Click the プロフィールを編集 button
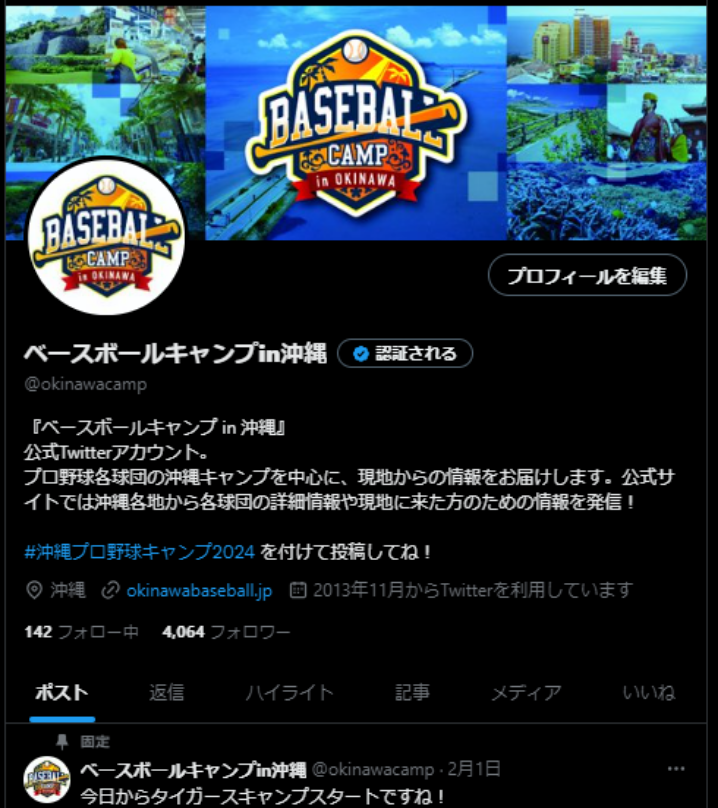Image resolution: width=718 pixels, height=808 pixels. pyautogui.click(x=587, y=275)
